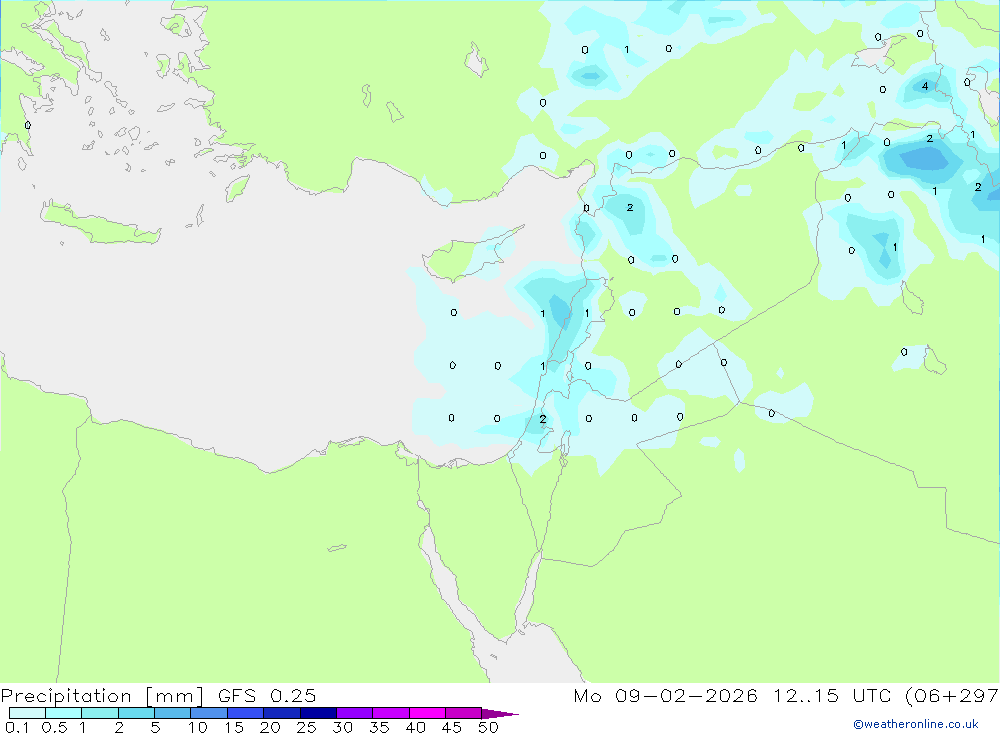Click Crete island on the map
Screen dimensions: 1000x733
(99, 223)
